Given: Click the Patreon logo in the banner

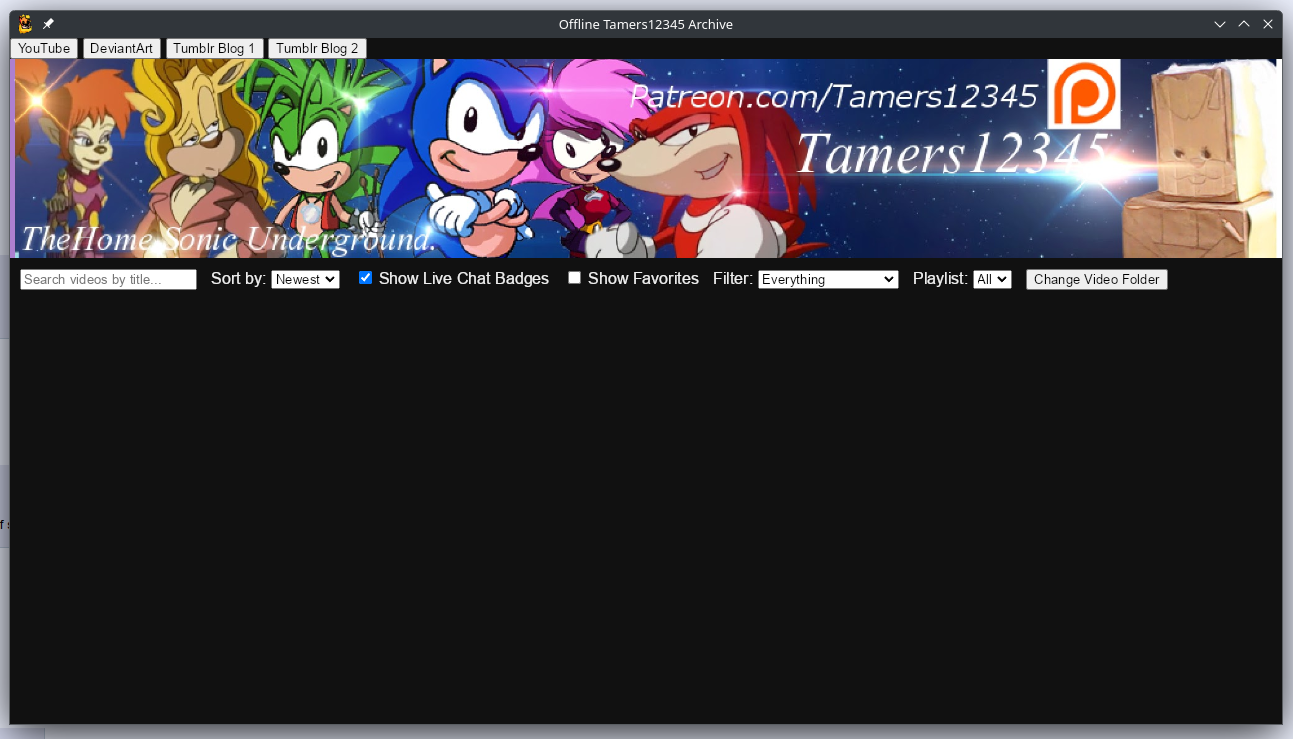Looking at the screenshot, I should click(x=1084, y=94).
